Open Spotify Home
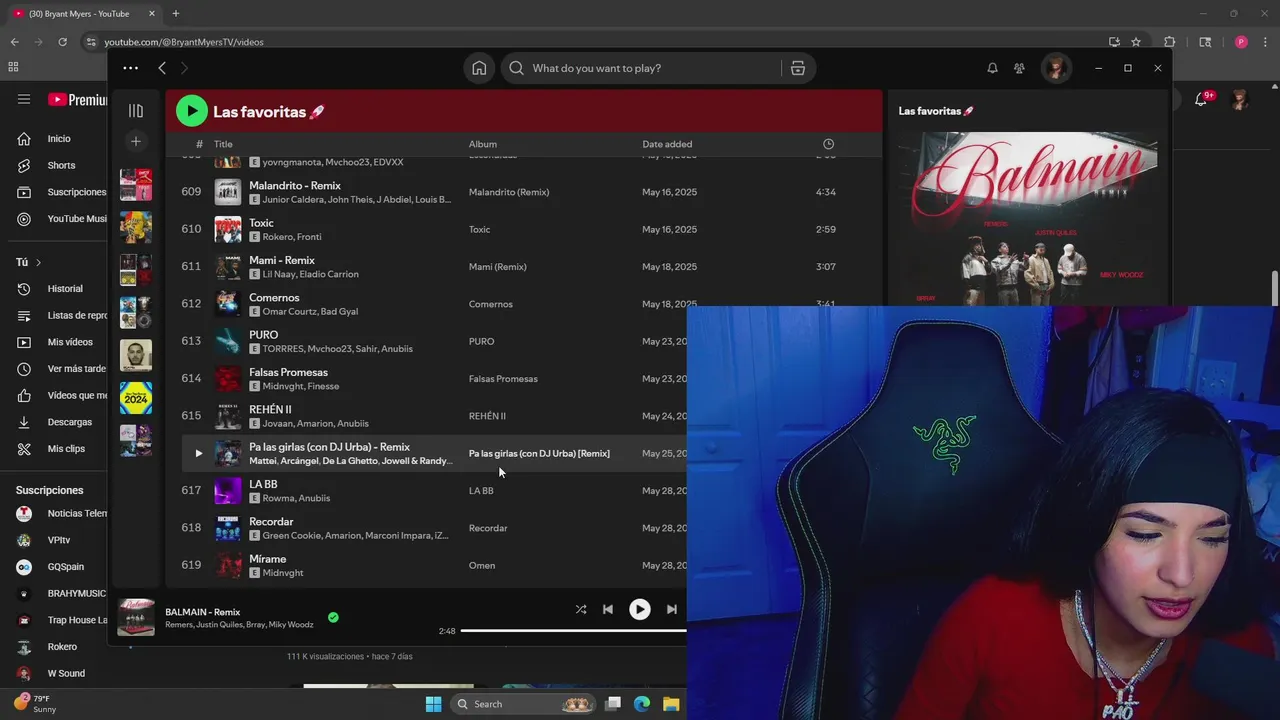 pyautogui.click(x=479, y=68)
